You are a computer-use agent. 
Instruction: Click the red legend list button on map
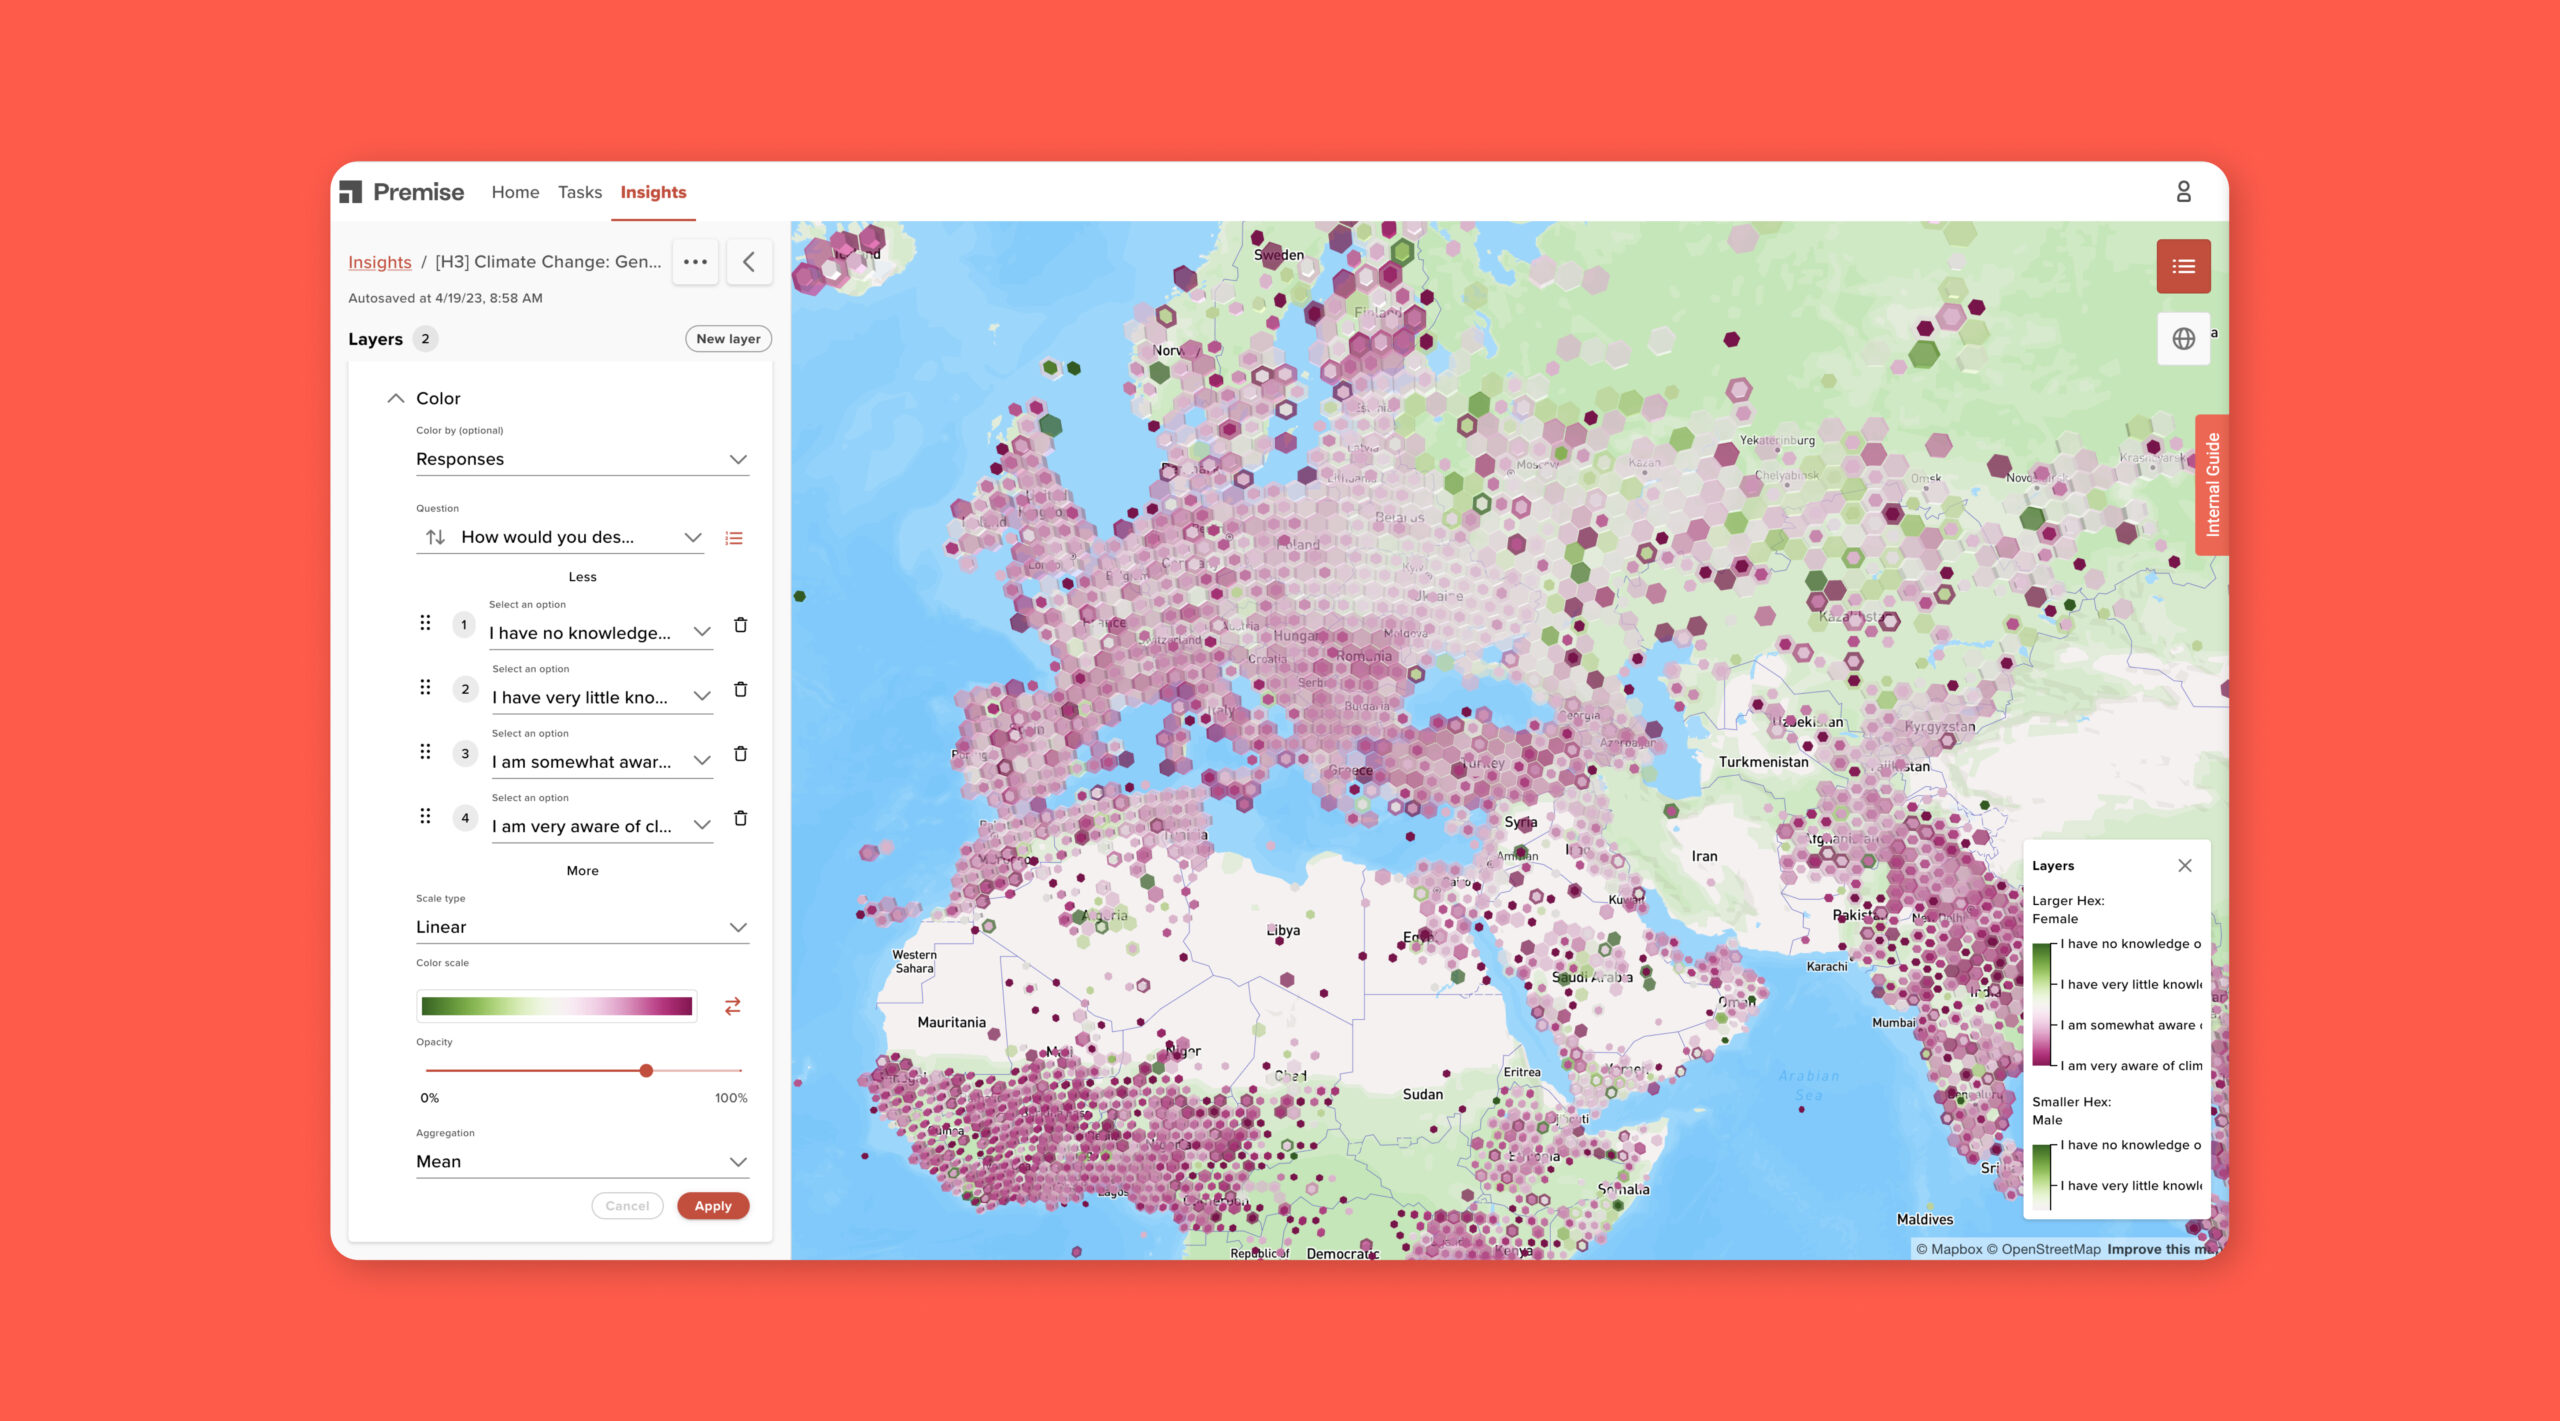coord(2183,266)
